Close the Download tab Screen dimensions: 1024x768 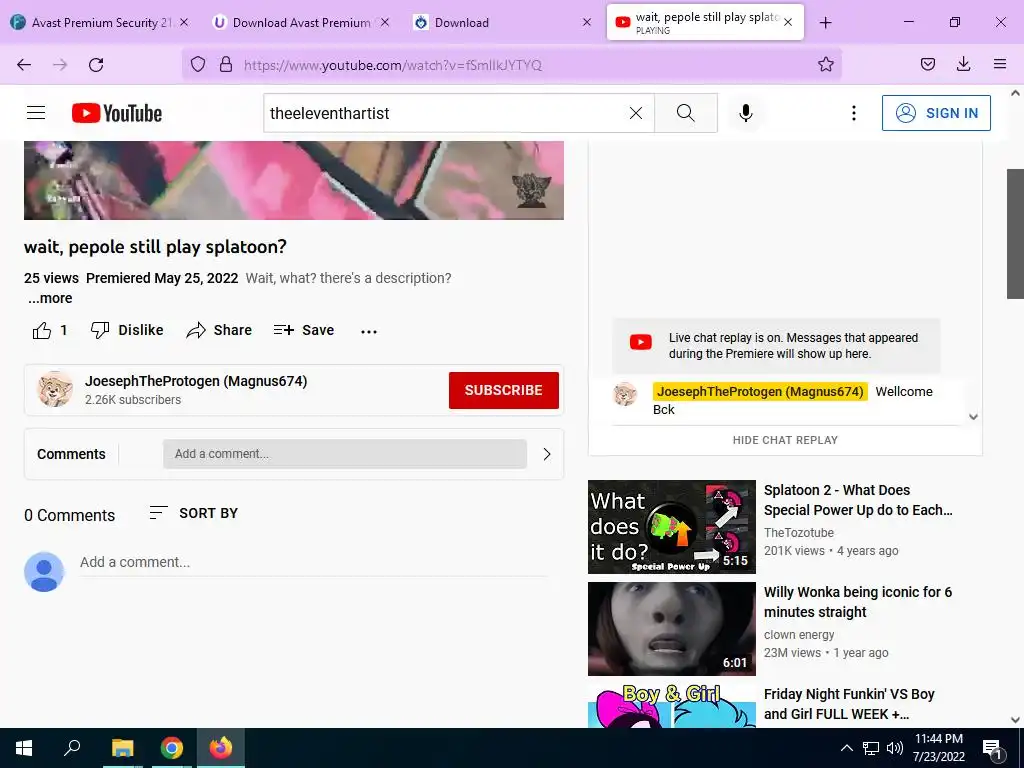[x=586, y=22]
